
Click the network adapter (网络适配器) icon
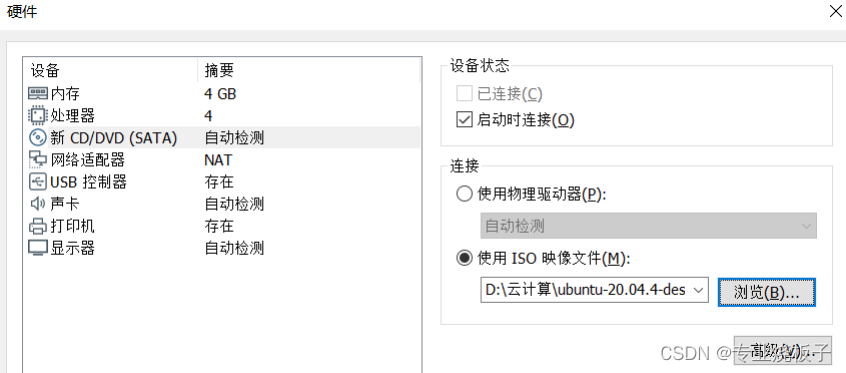38,160
